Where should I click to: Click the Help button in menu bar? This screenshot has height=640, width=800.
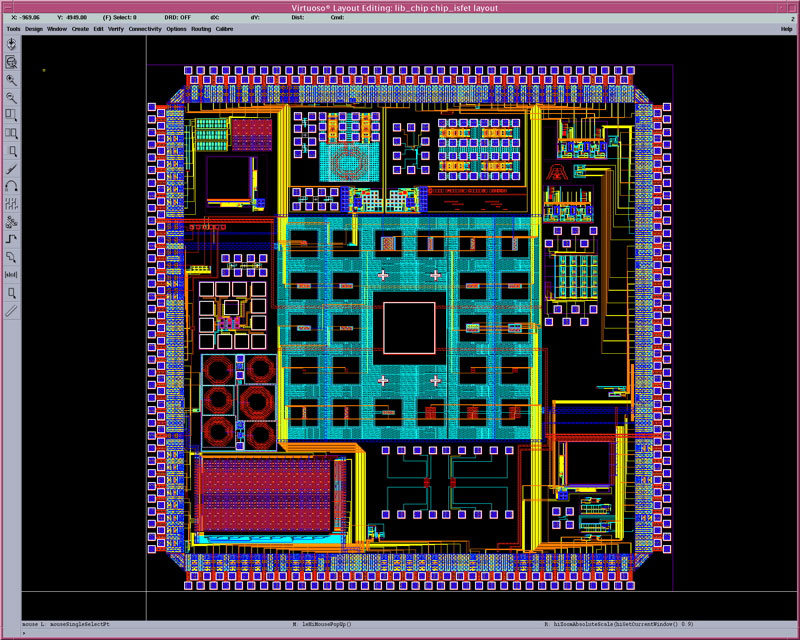786,29
